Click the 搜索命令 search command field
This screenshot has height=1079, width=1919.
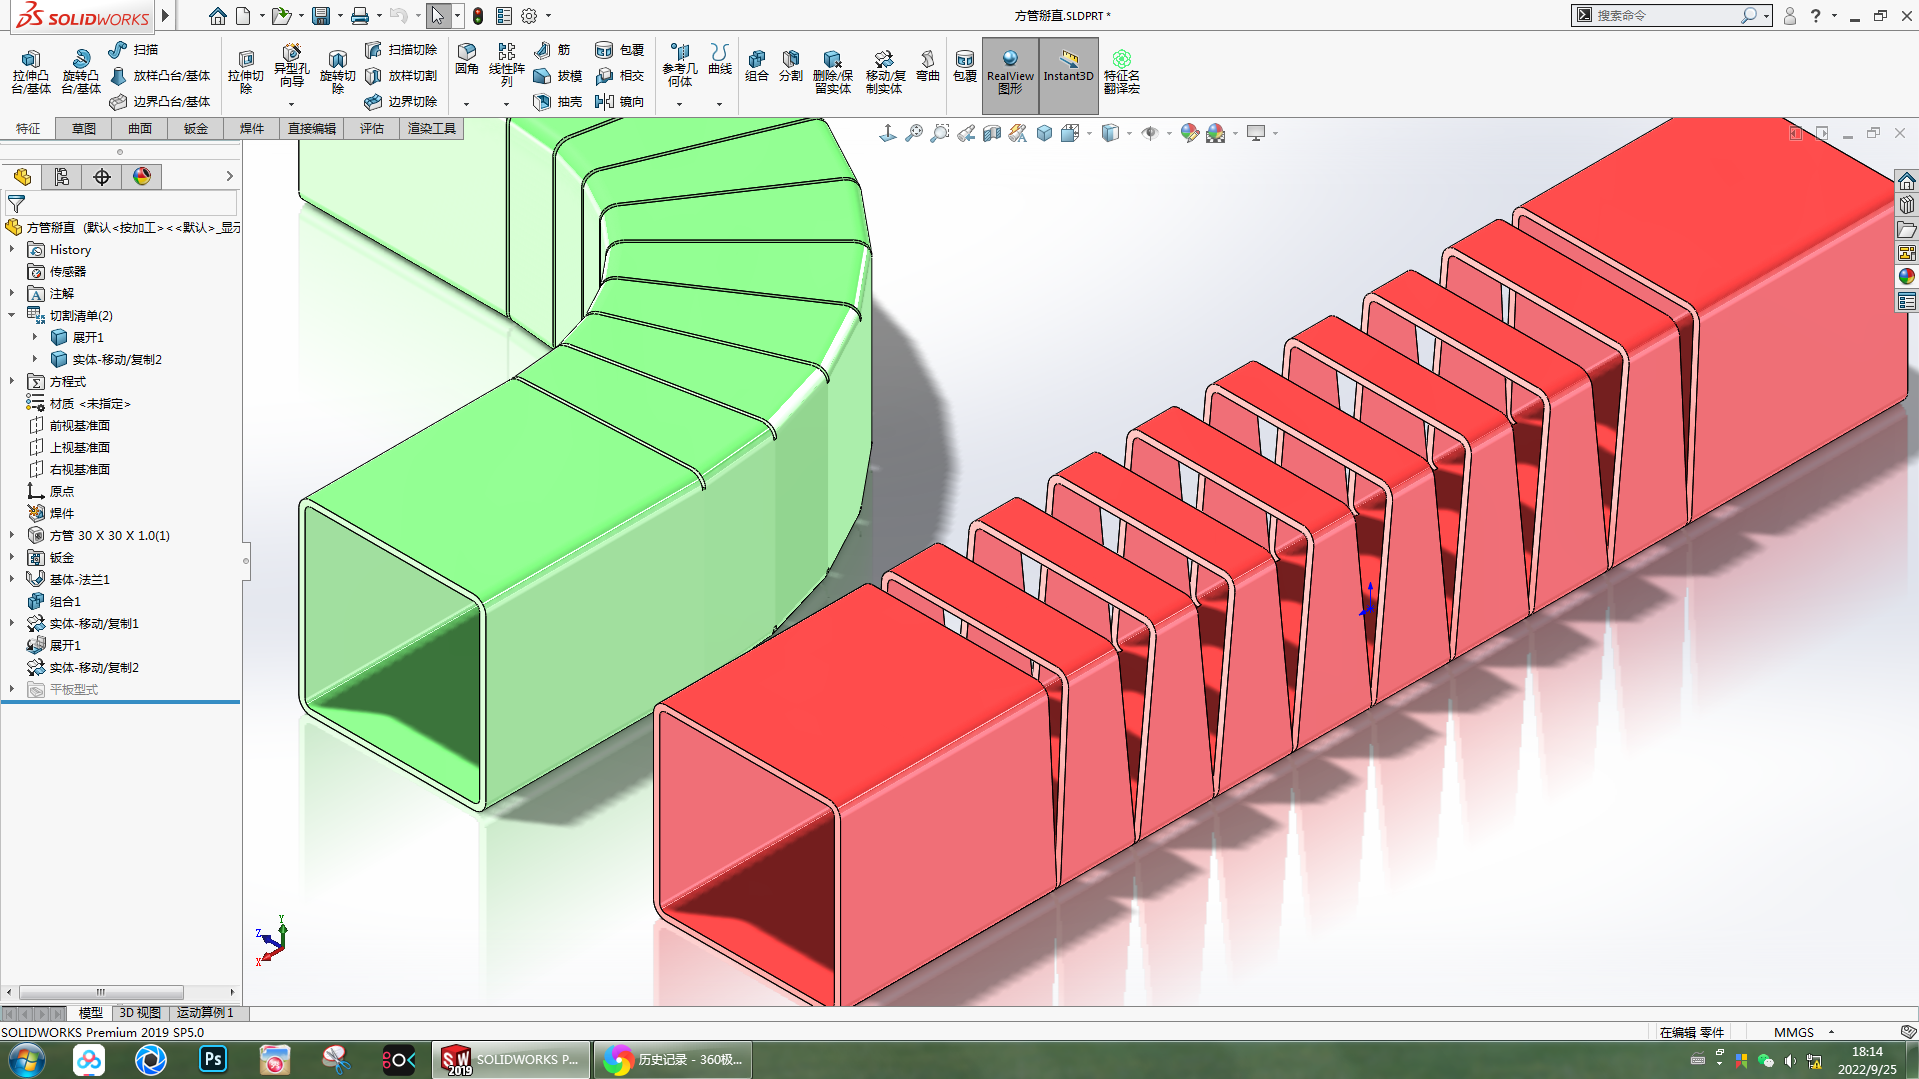tap(1665, 15)
